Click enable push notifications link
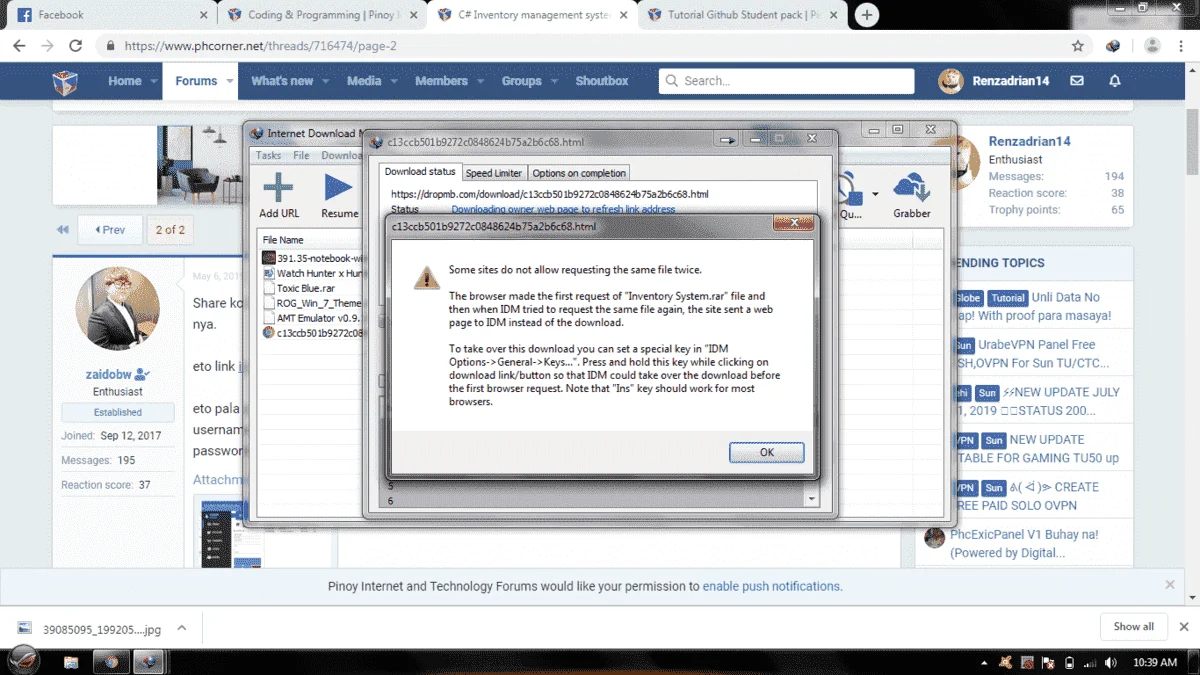The image size is (1200, 675). click(772, 587)
